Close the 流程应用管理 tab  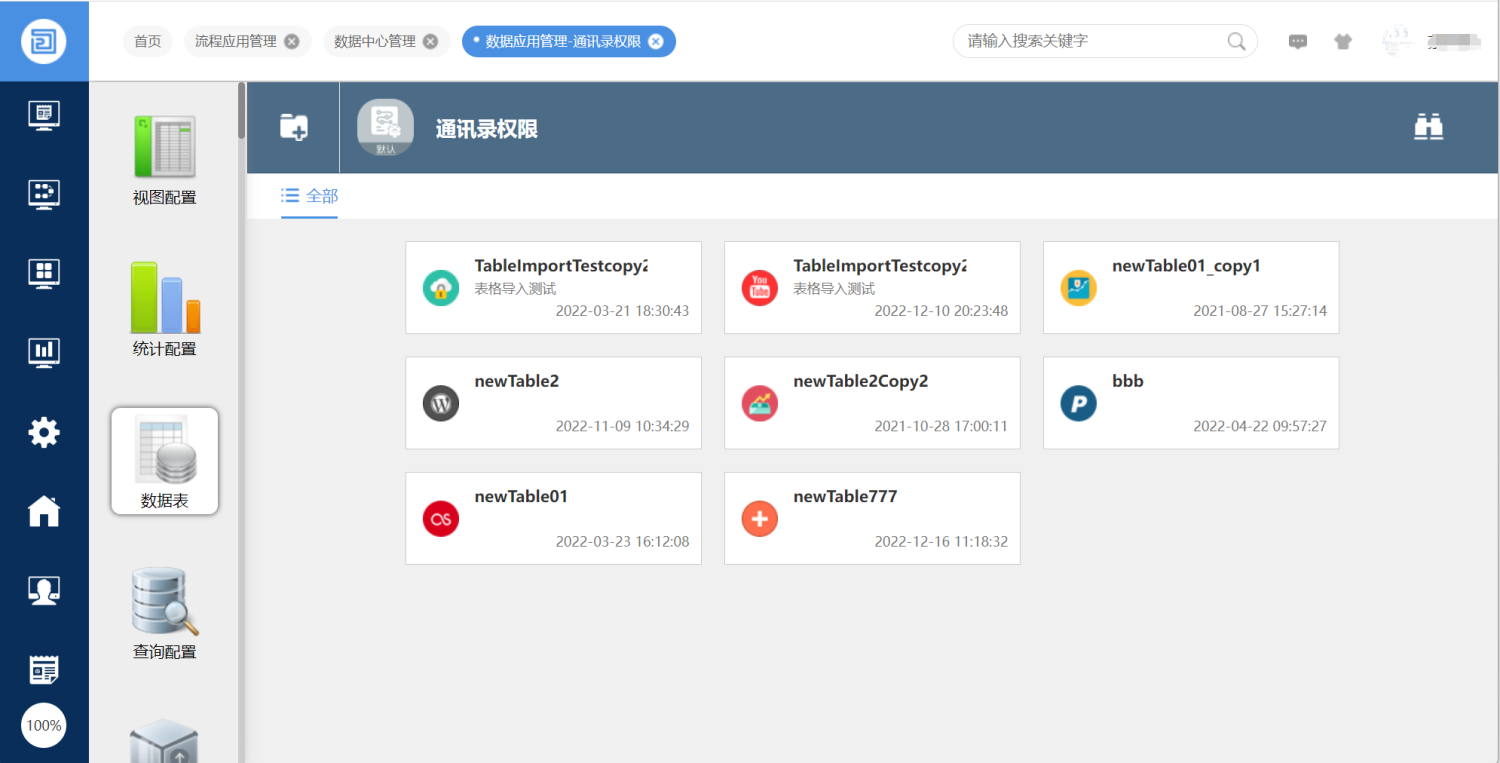coord(291,41)
